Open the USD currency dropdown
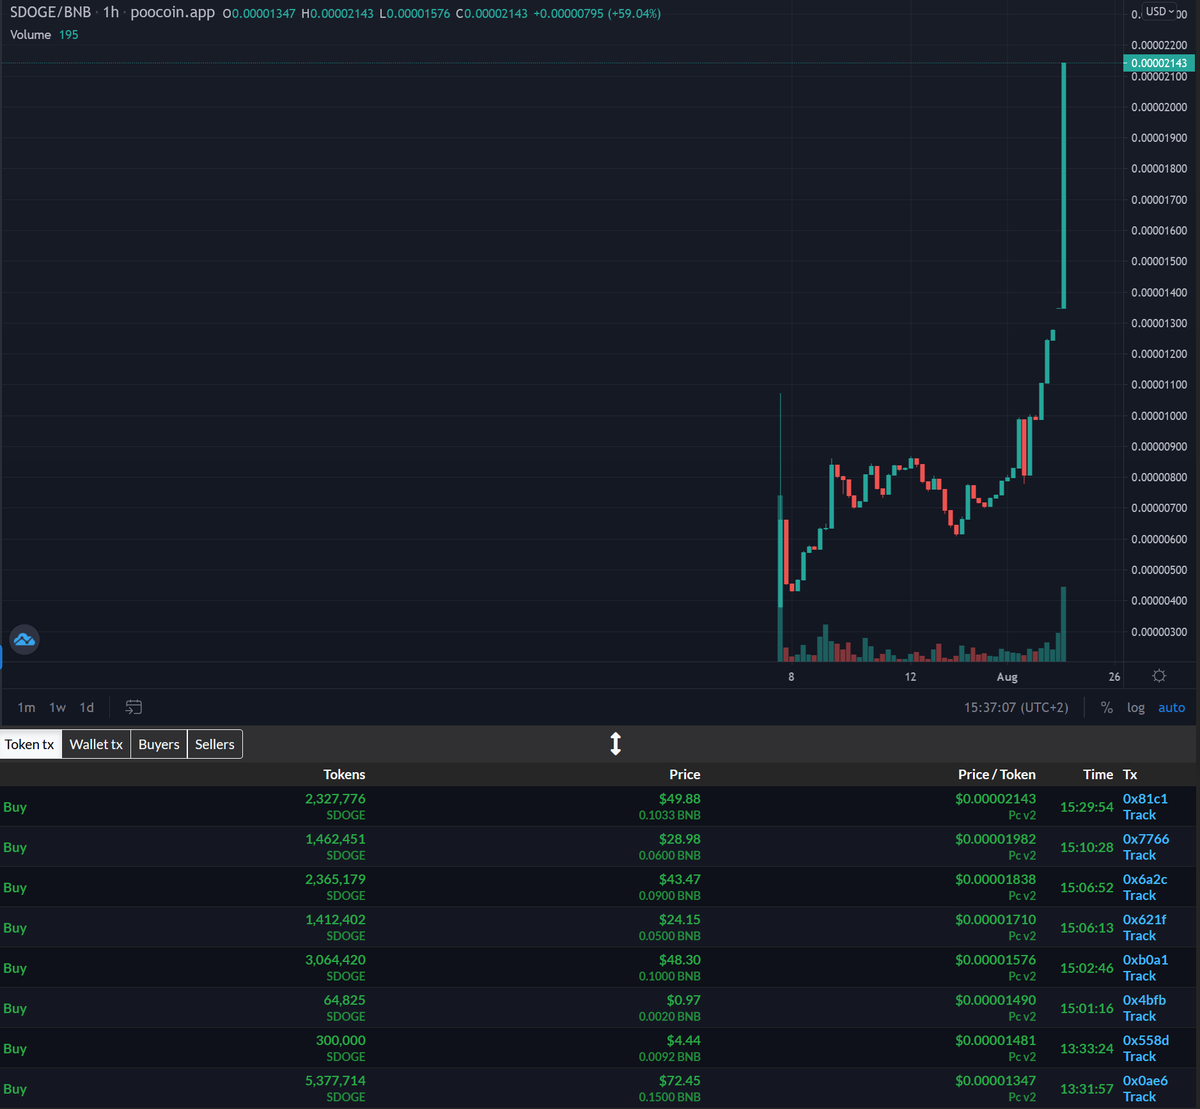1200x1109 pixels. pos(1160,12)
